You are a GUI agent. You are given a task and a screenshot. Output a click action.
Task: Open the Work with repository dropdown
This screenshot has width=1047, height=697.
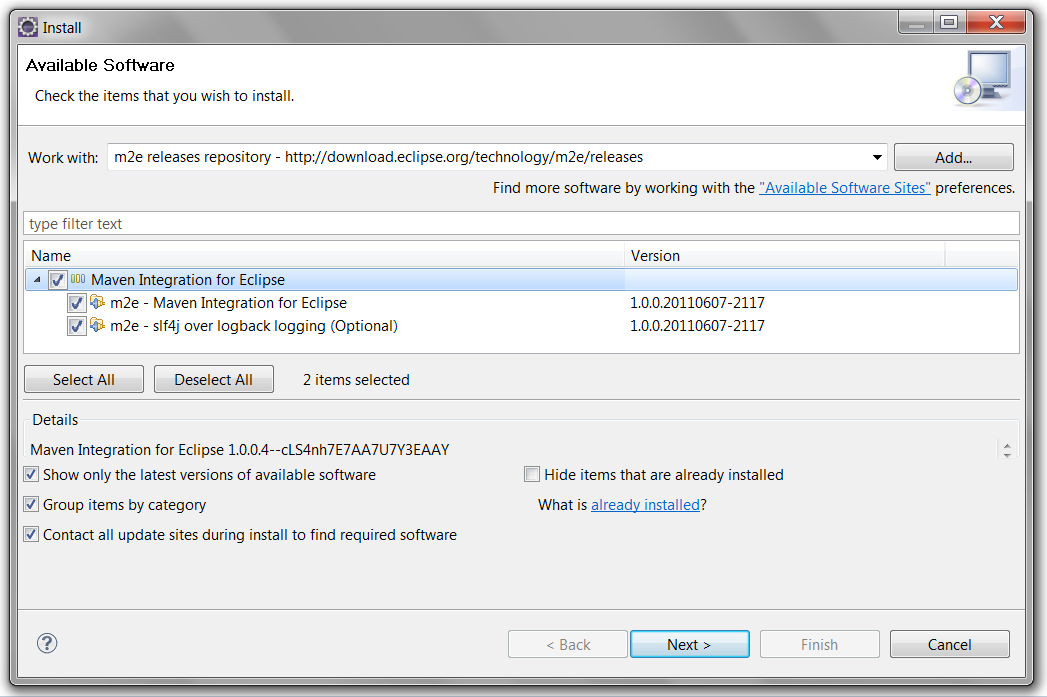point(877,157)
